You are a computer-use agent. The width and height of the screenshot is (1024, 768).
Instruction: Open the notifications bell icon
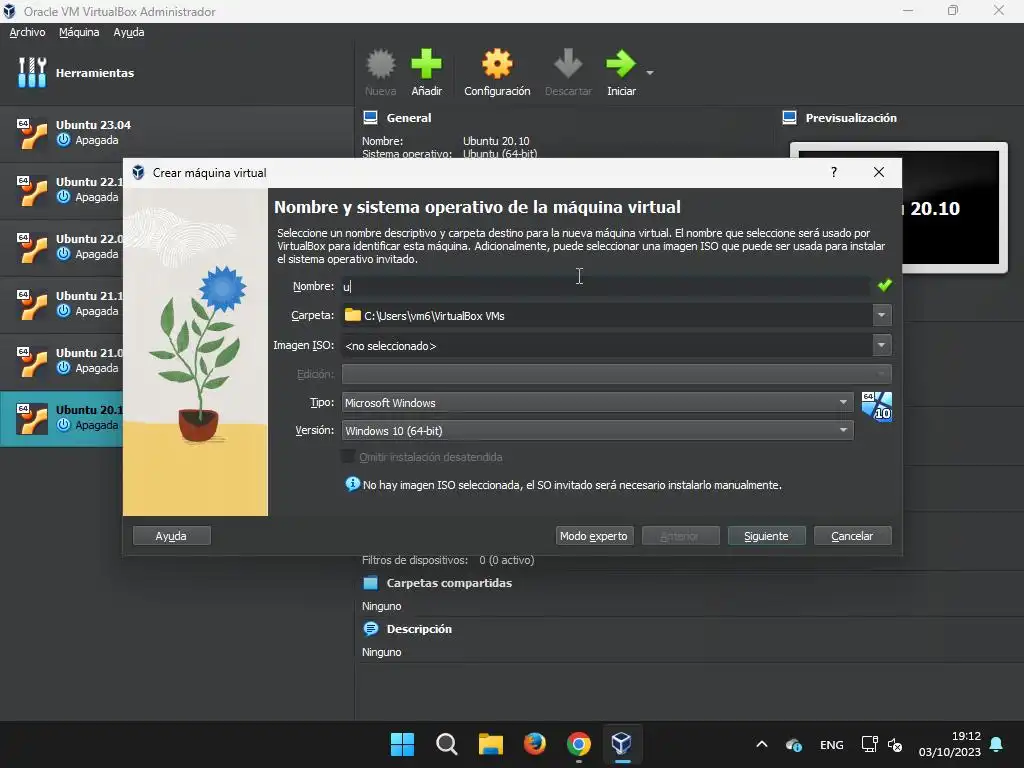click(x=997, y=744)
